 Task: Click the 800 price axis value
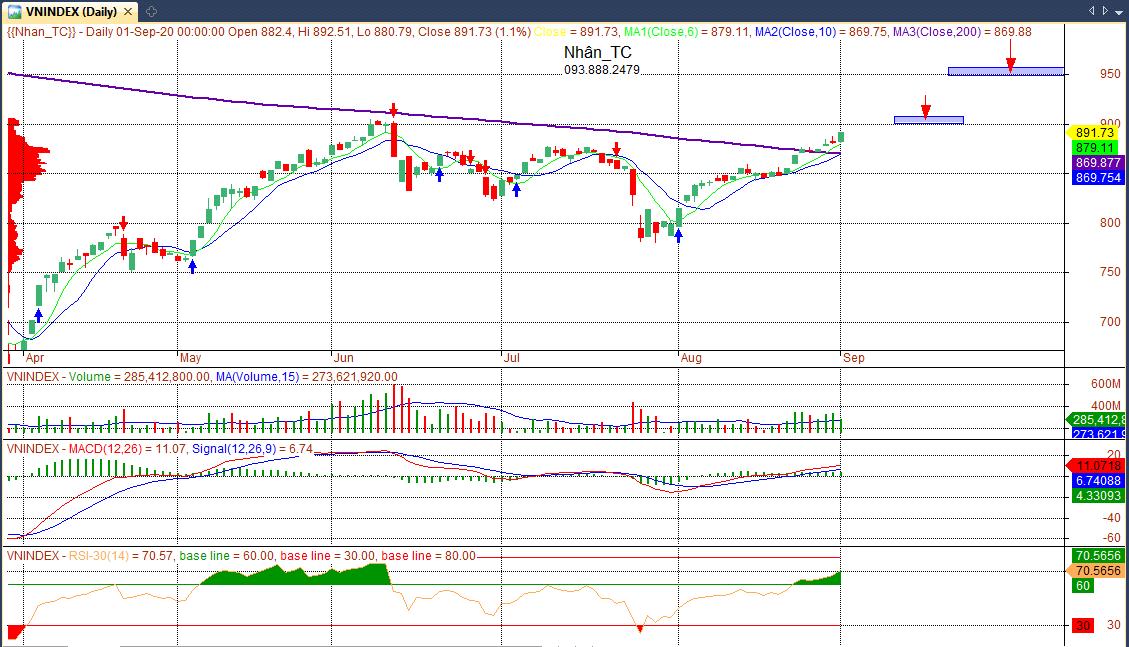coord(1110,222)
